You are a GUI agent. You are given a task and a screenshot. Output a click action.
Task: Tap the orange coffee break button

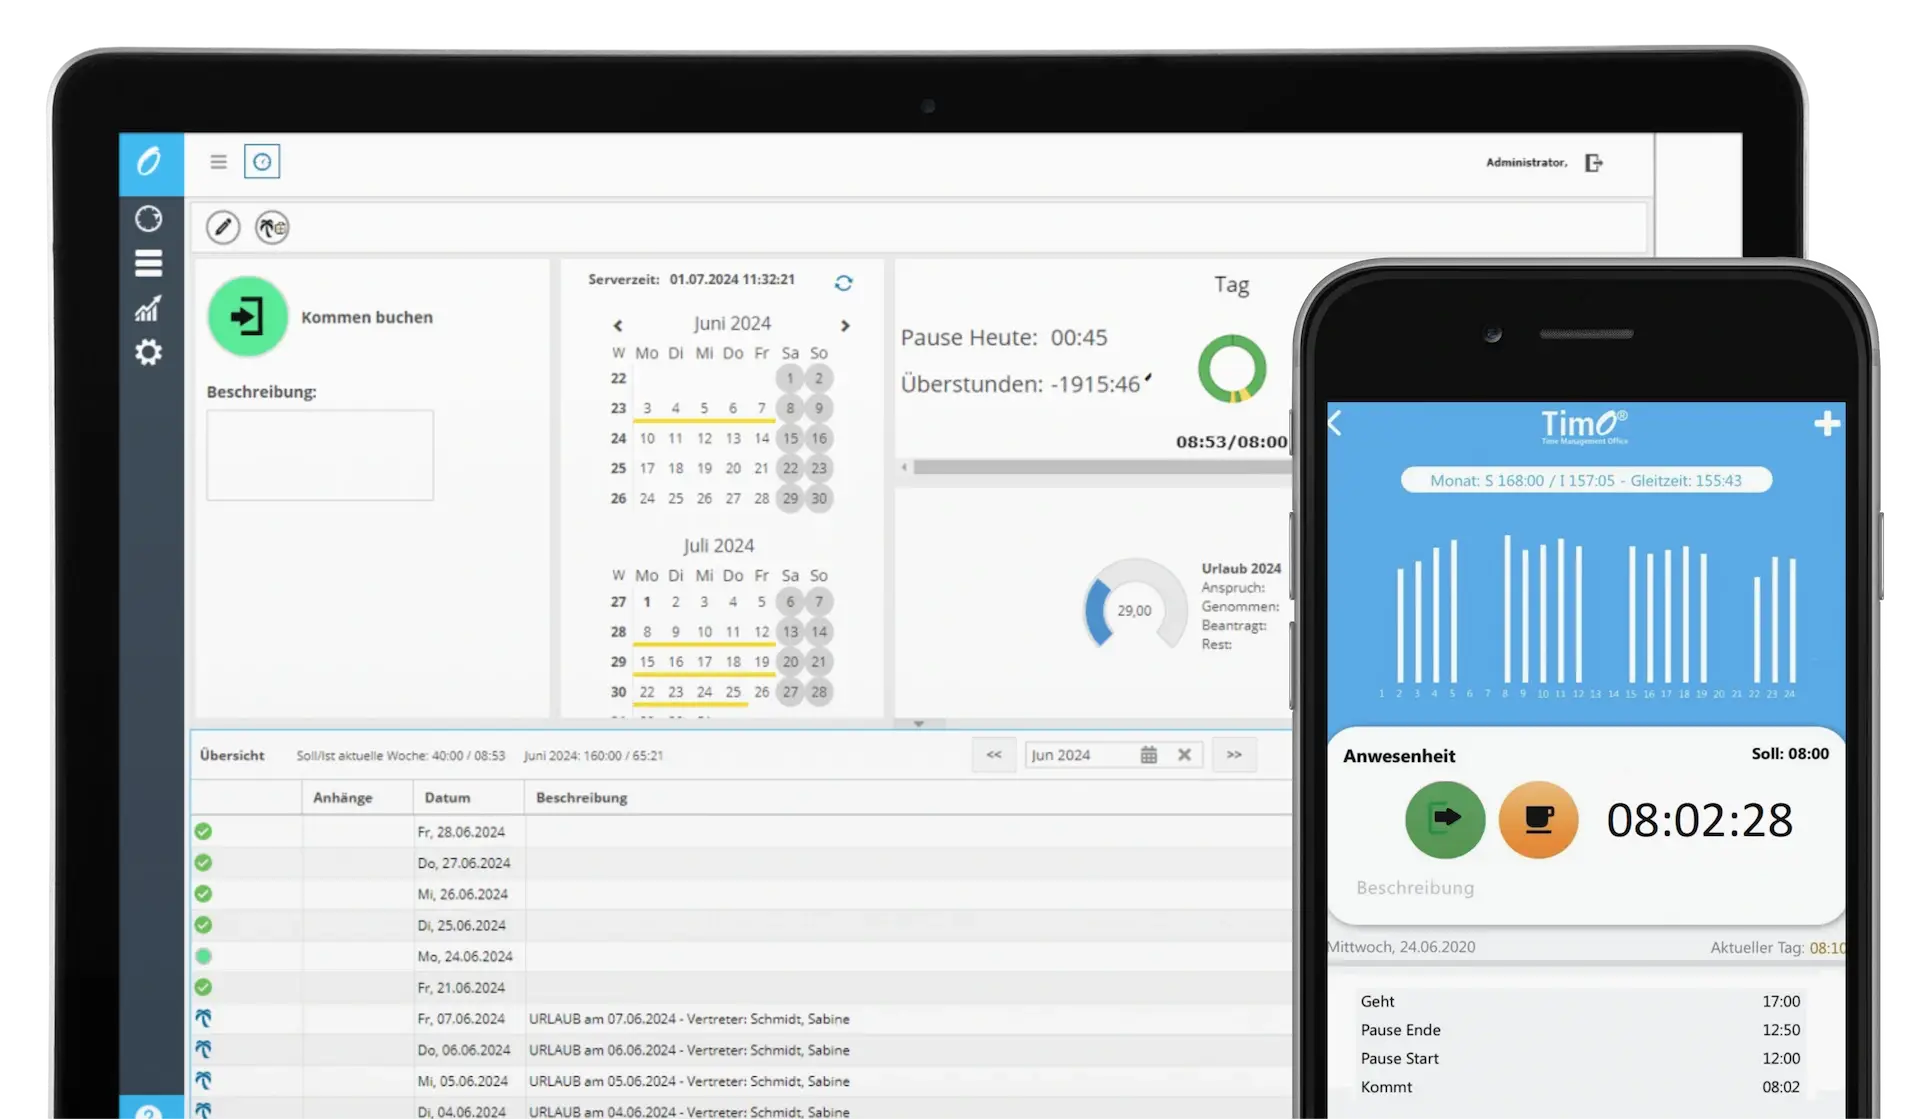(x=1538, y=819)
